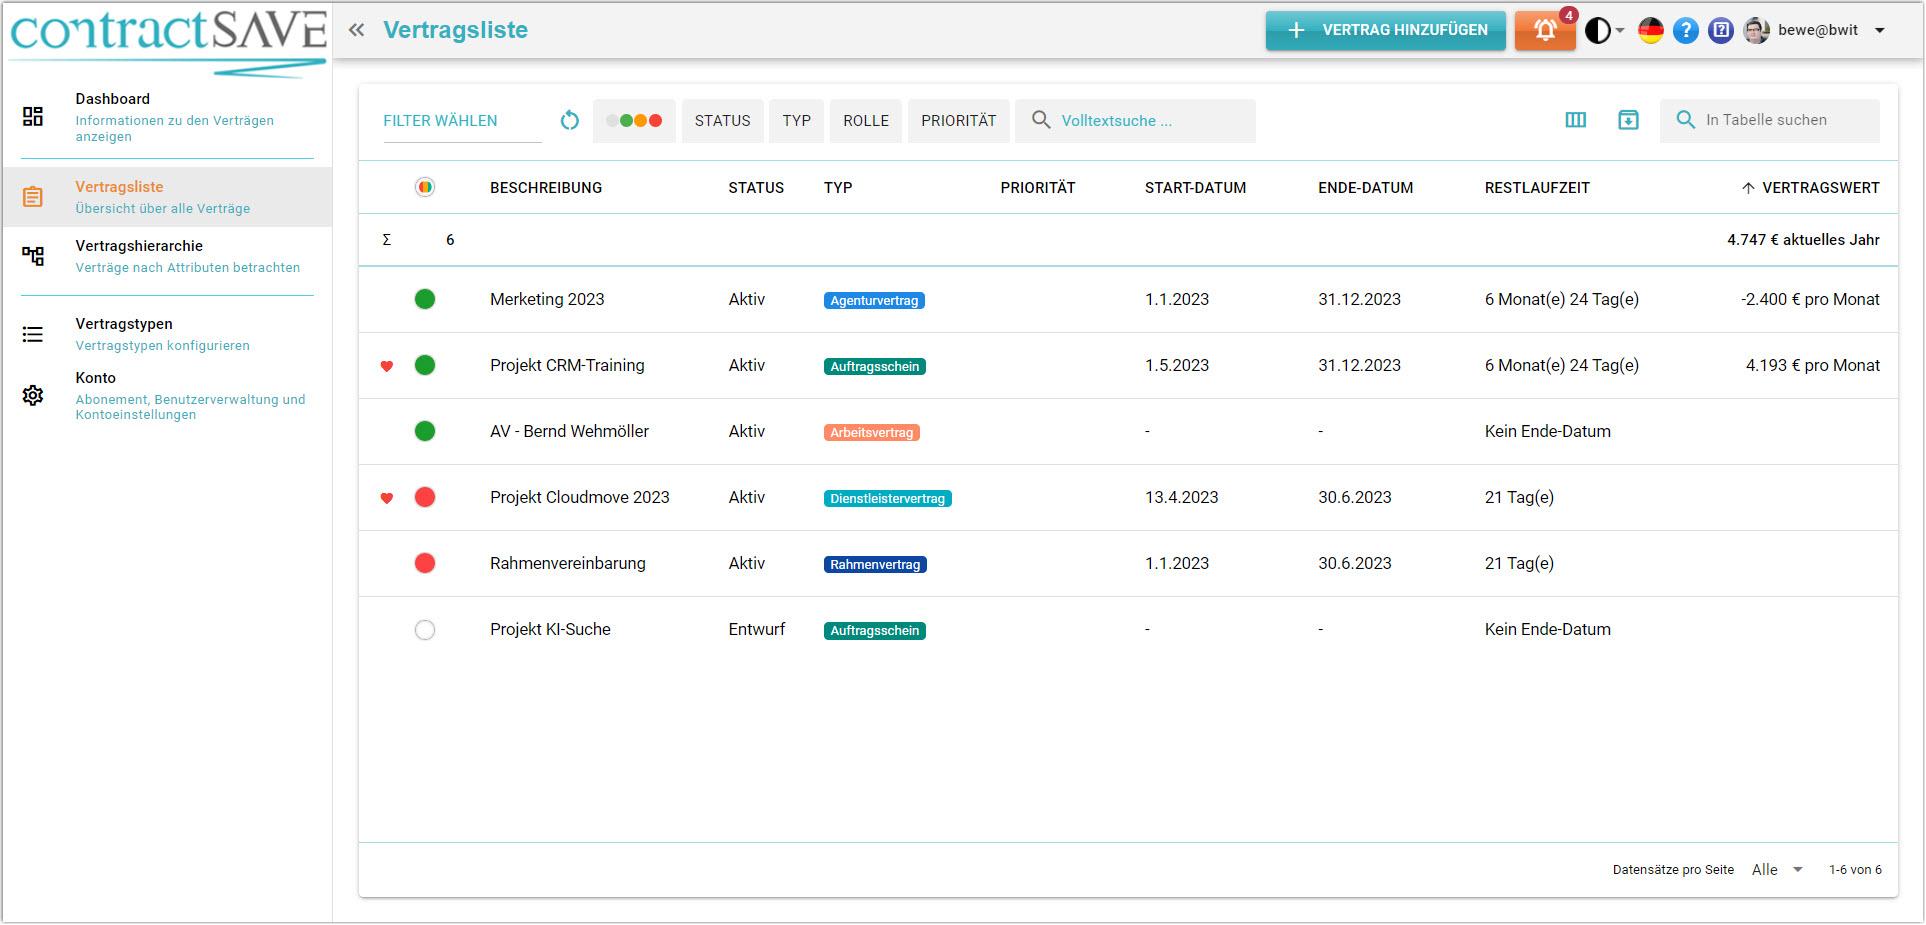Open the records-per-page Alle dropdown
This screenshot has height=925, width=1926.
tap(1777, 870)
